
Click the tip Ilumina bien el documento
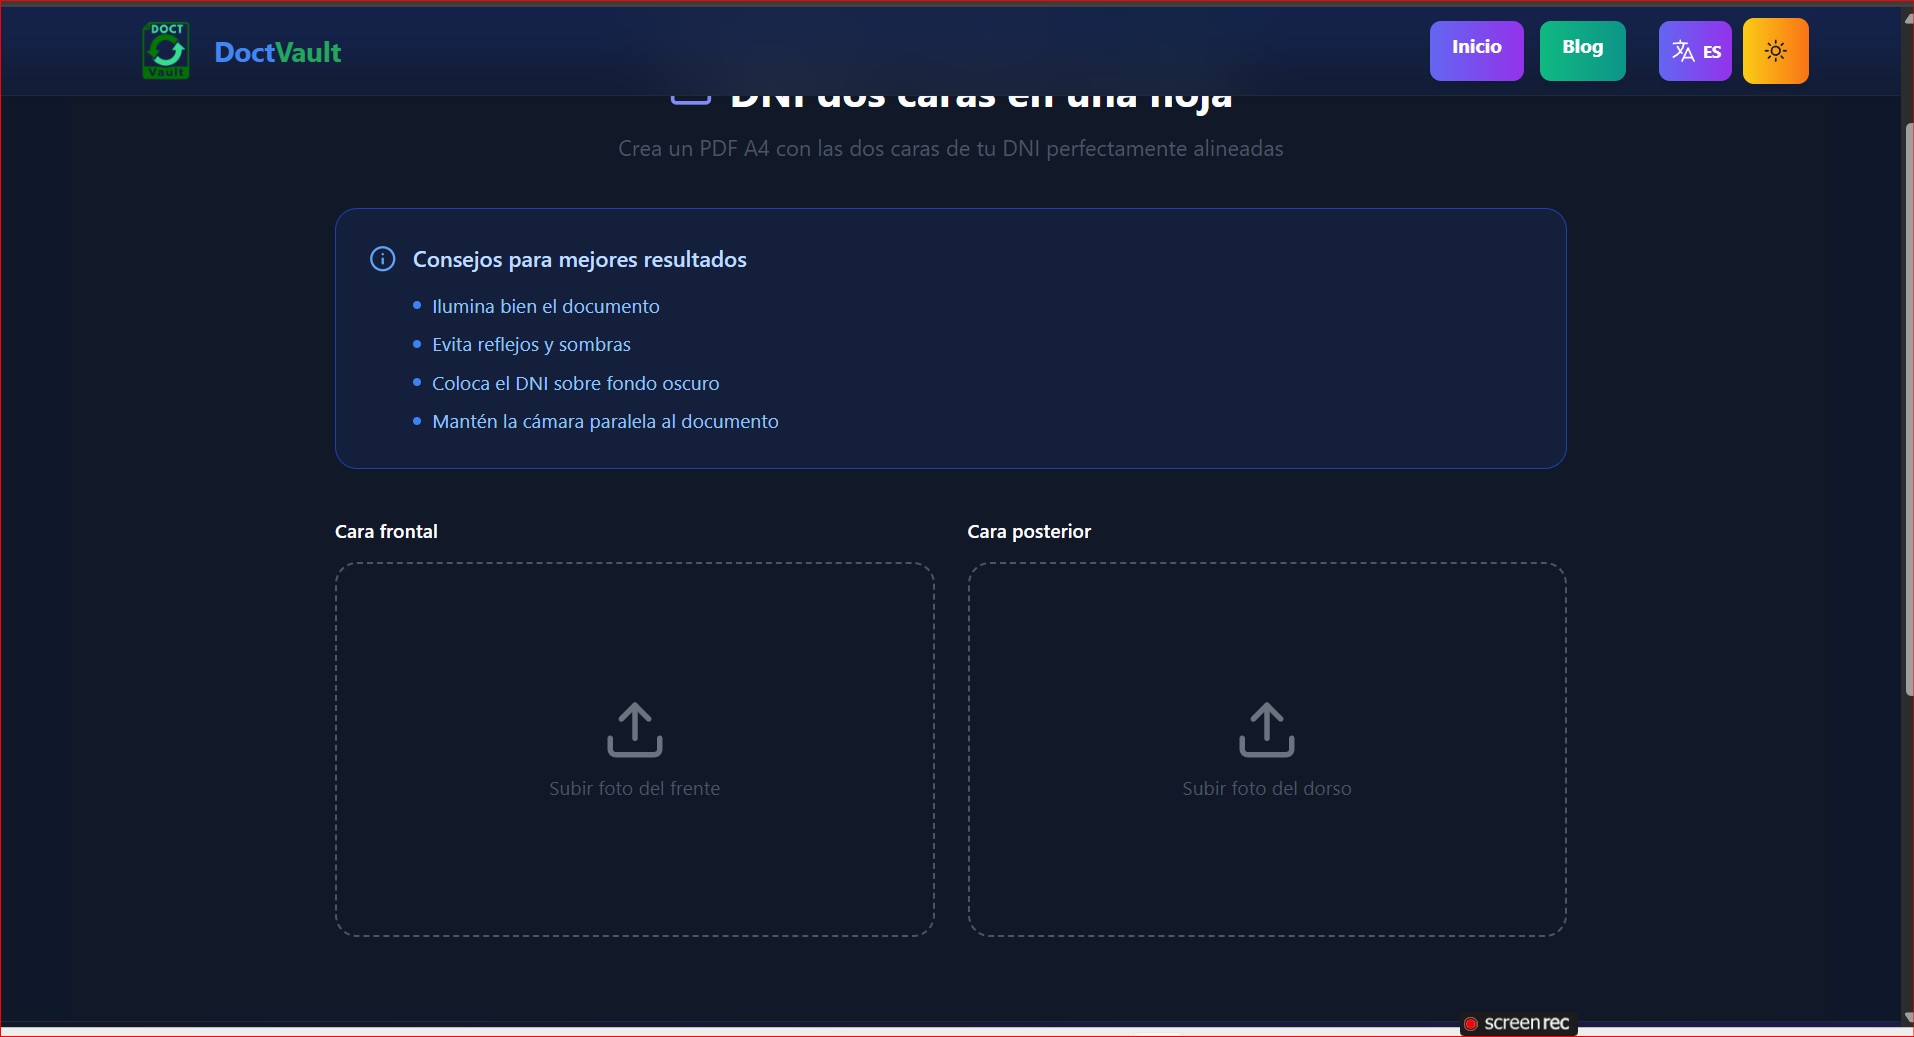(x=545, y=306)
